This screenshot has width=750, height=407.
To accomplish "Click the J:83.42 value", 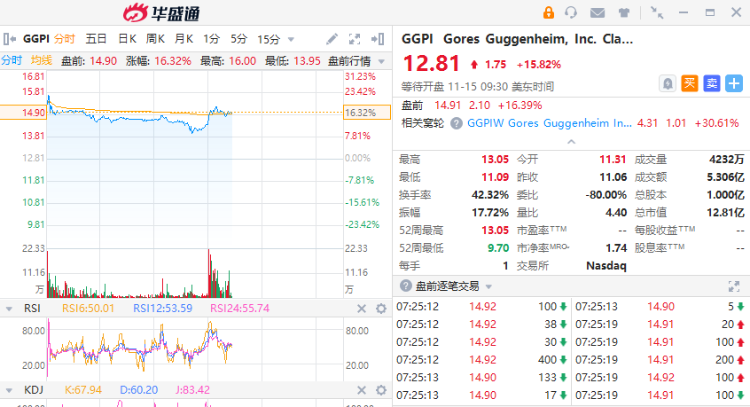I will coord(192,390).
